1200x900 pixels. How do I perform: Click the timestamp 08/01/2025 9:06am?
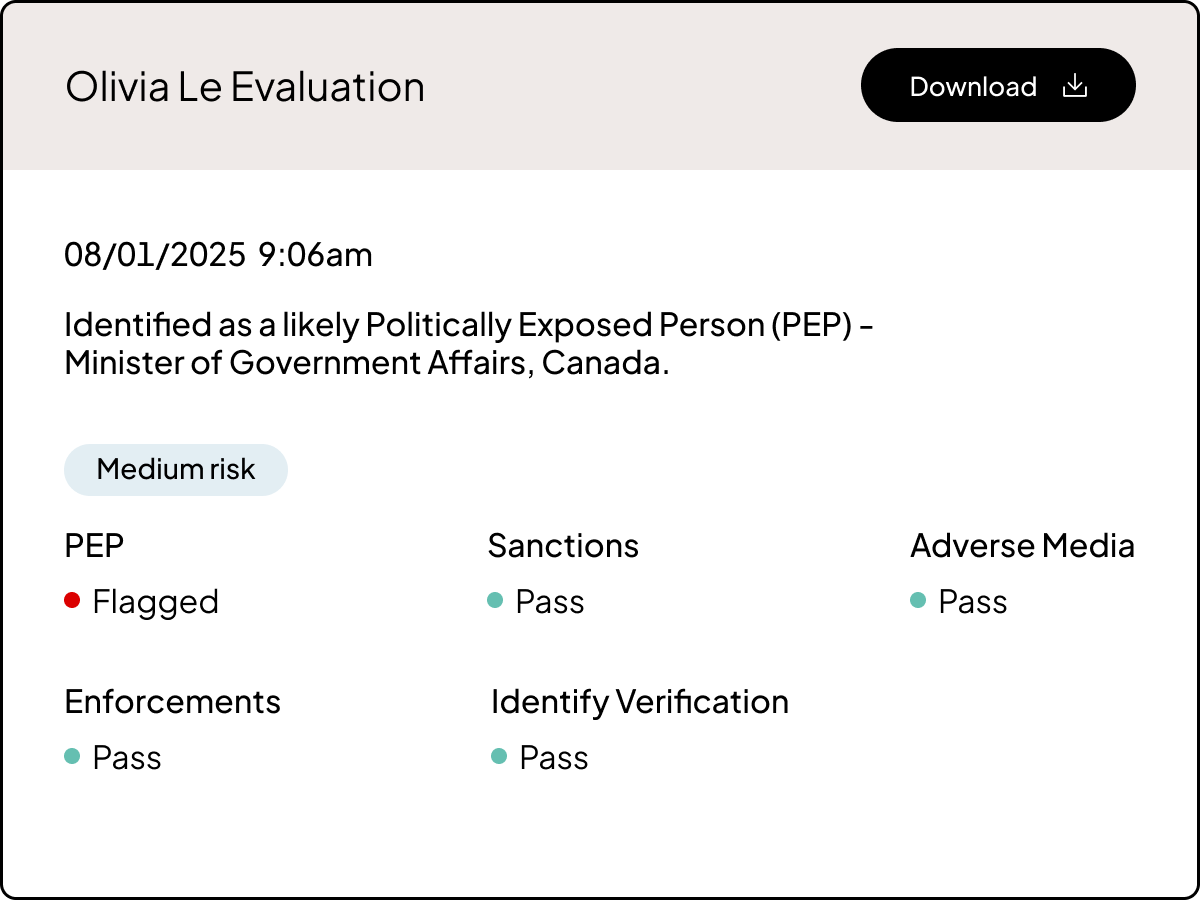[x=218, y=254]
